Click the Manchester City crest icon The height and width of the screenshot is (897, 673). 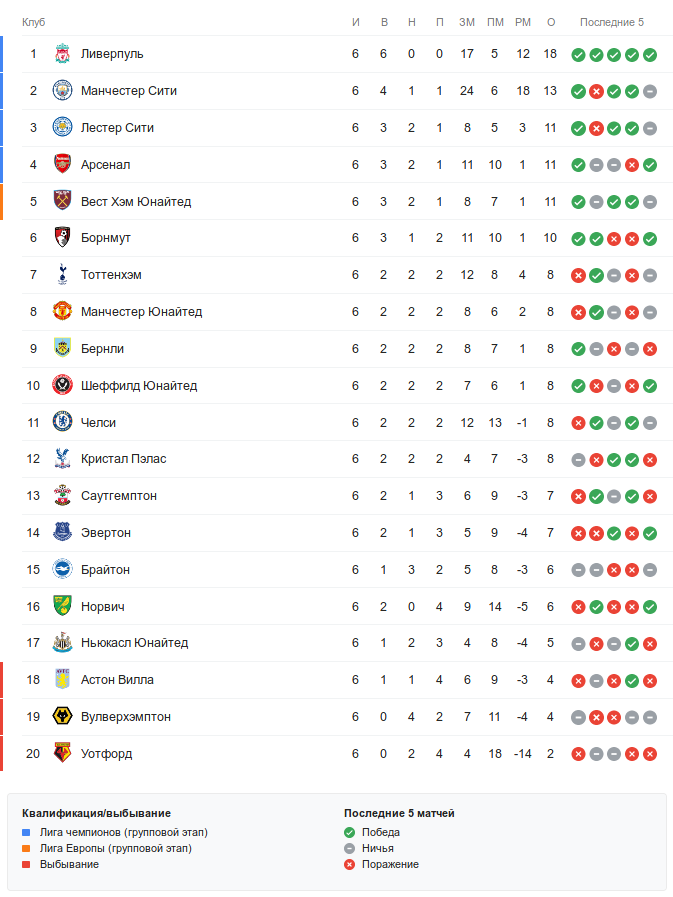tap(62, 91)
